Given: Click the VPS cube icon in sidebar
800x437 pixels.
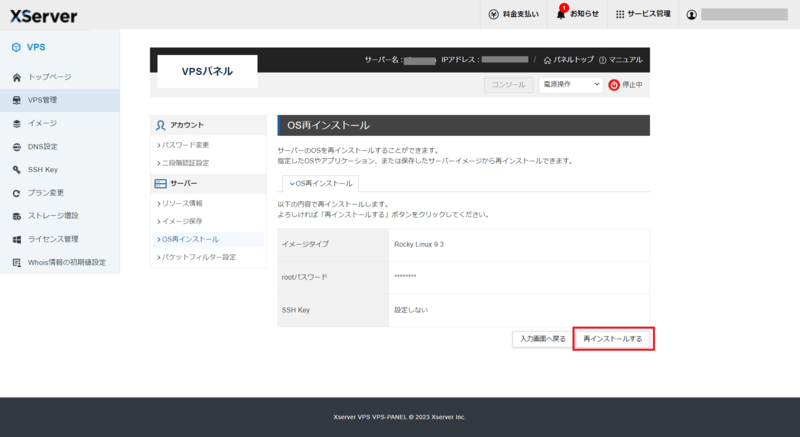Looking at the screenshot, I should (x=16, y=47).
